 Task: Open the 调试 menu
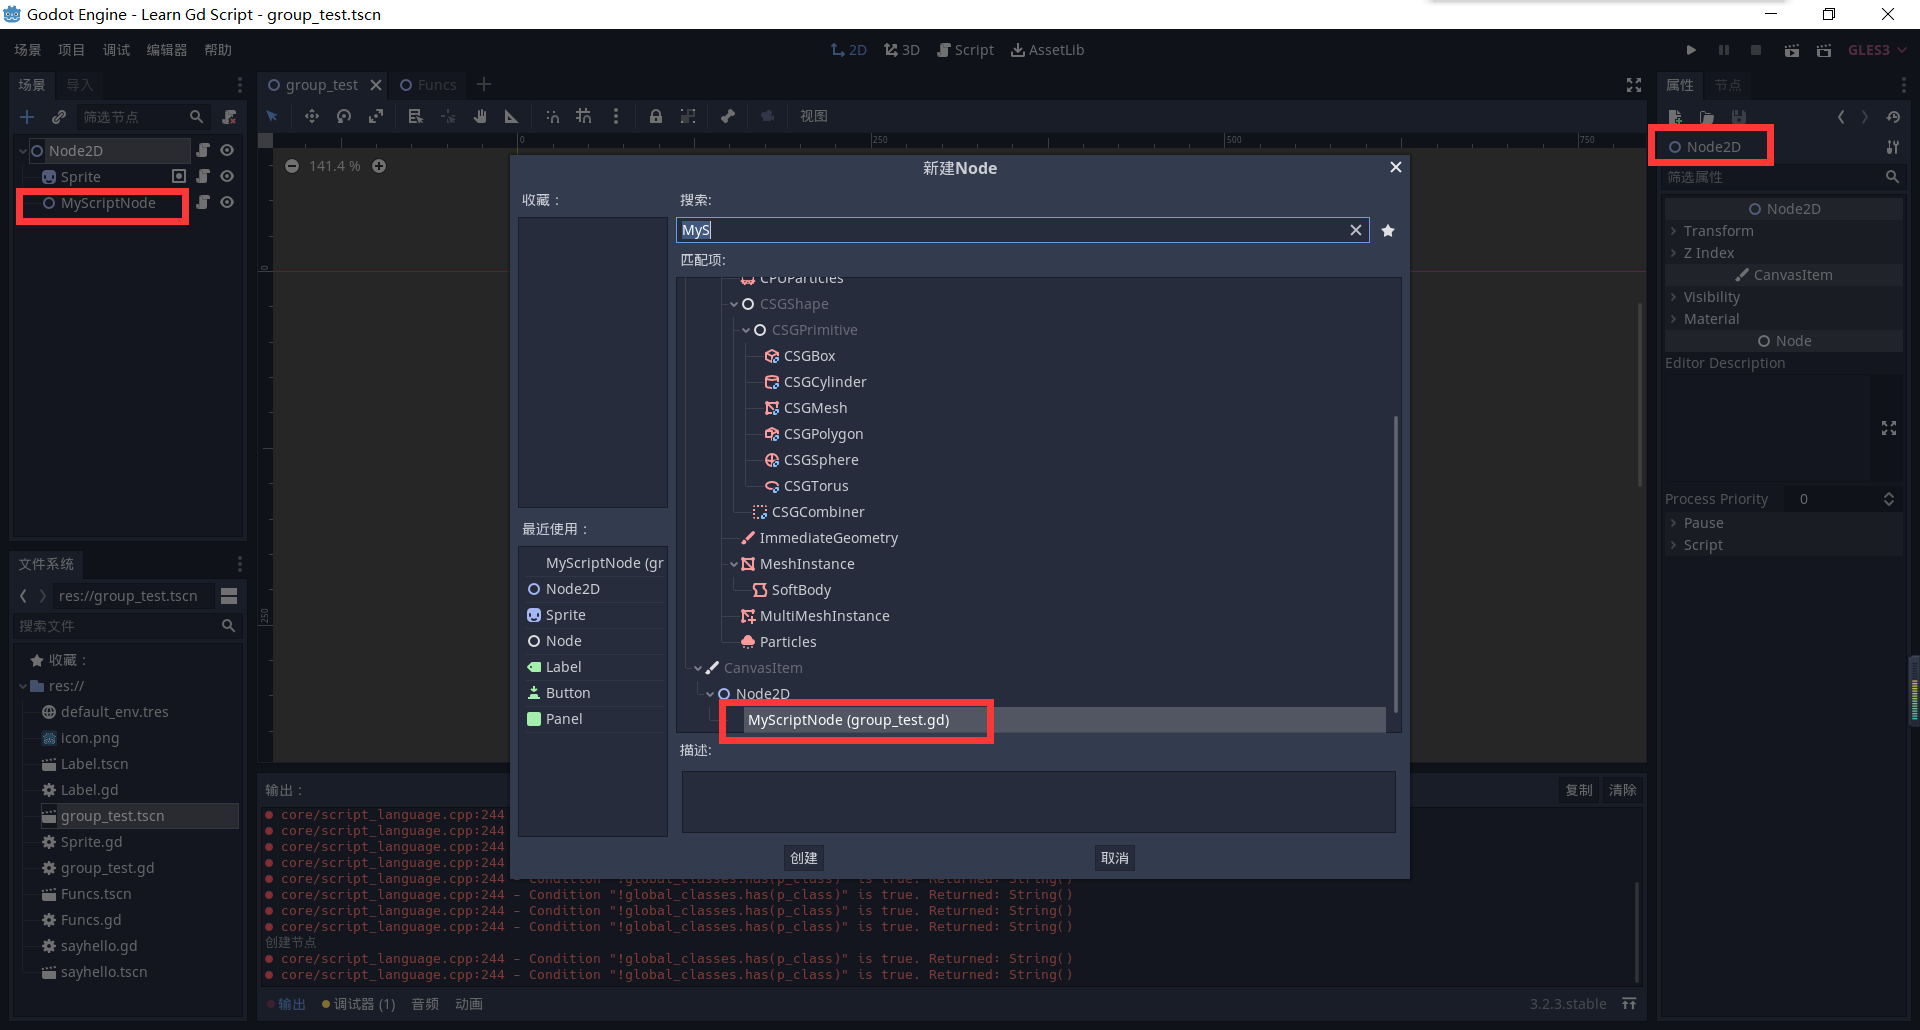click(116, 50)
